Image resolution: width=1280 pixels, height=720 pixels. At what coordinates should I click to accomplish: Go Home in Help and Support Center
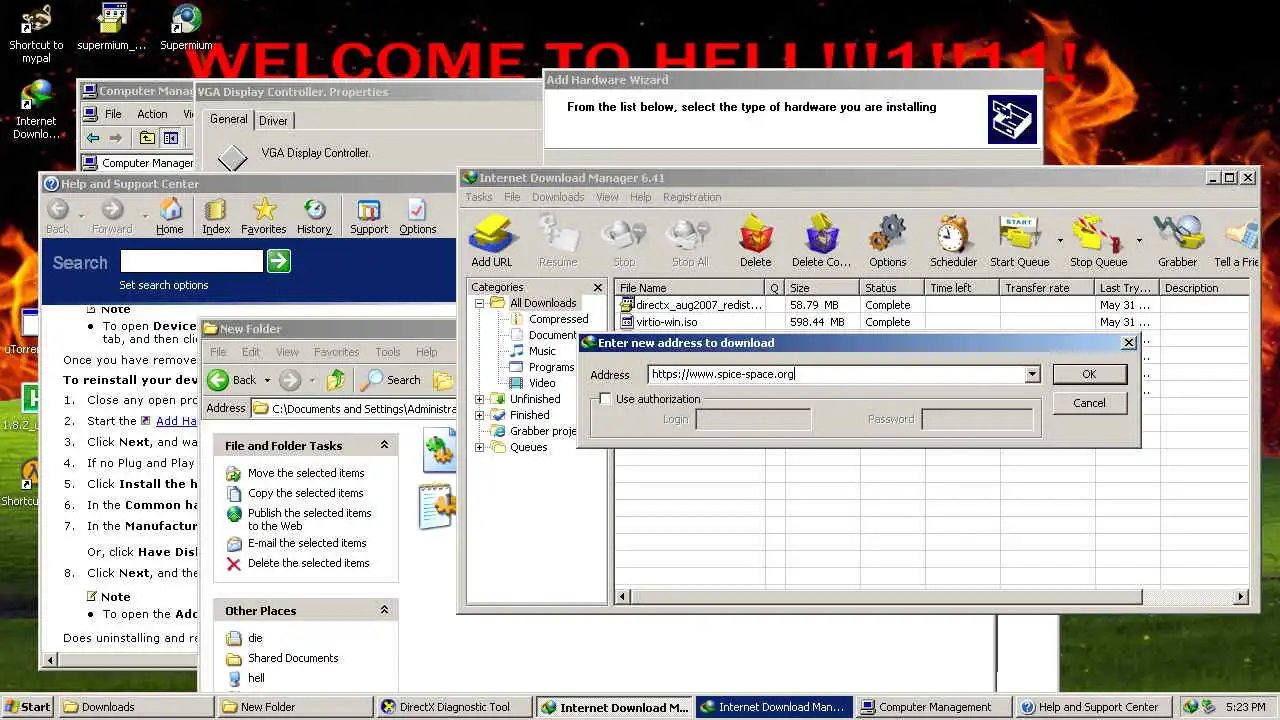[170, 216]
